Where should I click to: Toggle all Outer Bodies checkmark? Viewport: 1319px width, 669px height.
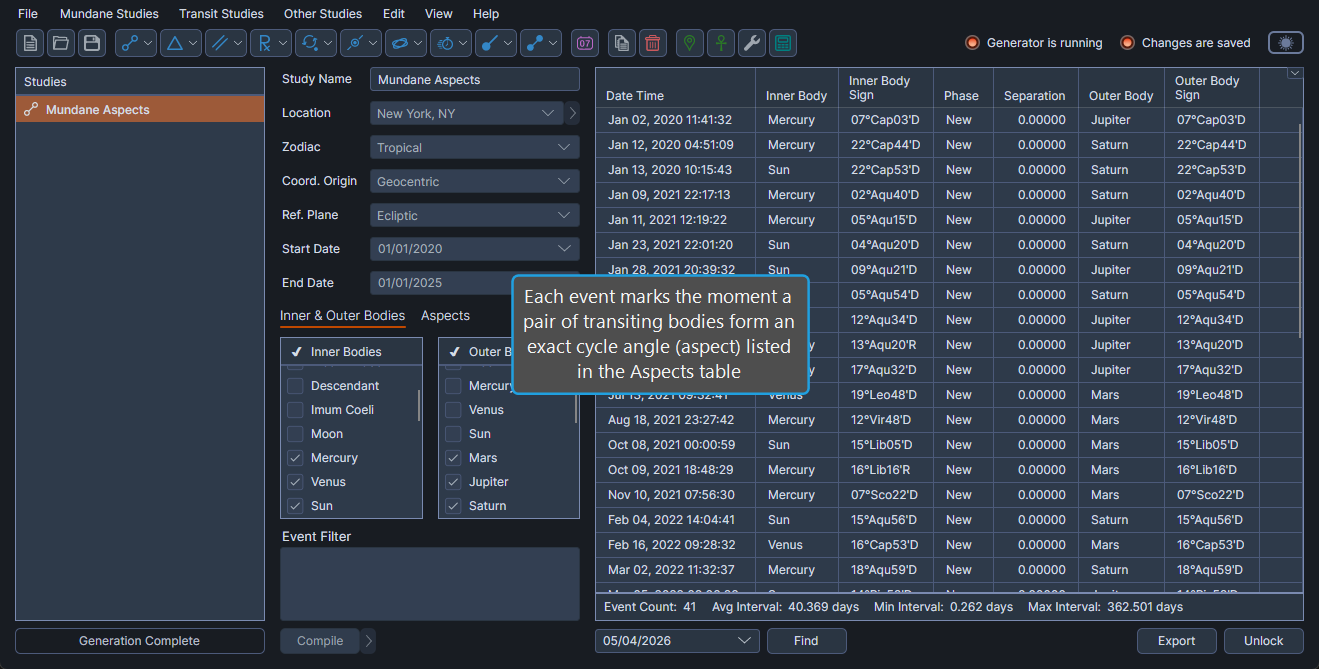tap(454, 352)
